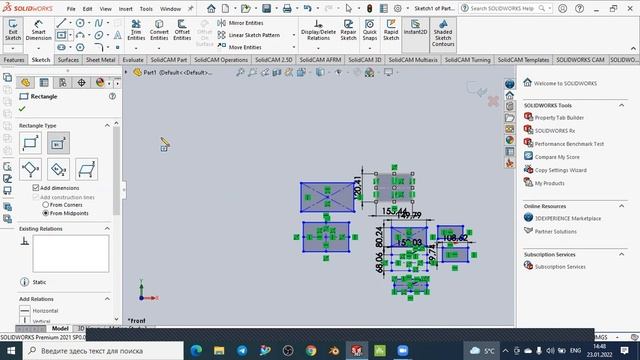Click Repair Sketch tool

click(348, 30)
